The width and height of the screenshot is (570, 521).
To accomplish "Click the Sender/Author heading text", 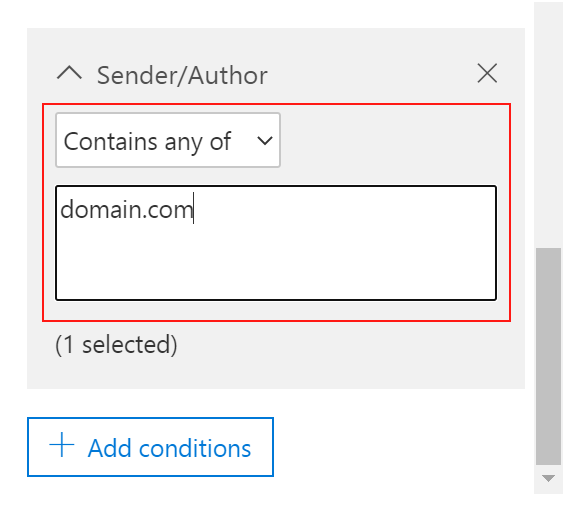I will tap(182, 76).
